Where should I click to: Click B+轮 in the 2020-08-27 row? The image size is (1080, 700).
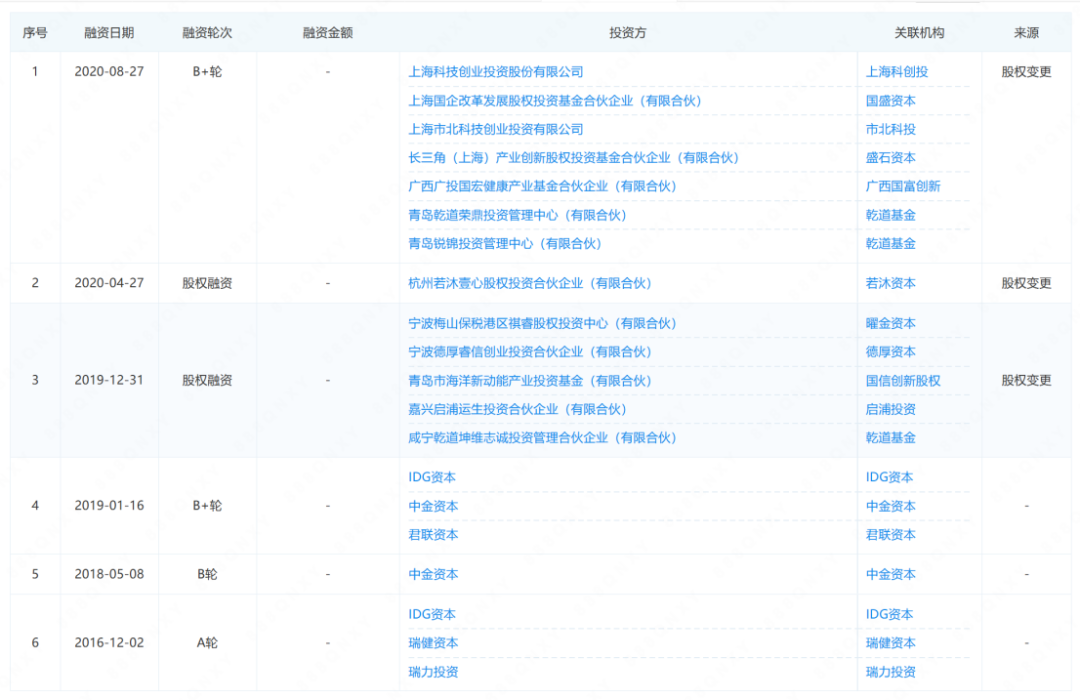point(207,72)
